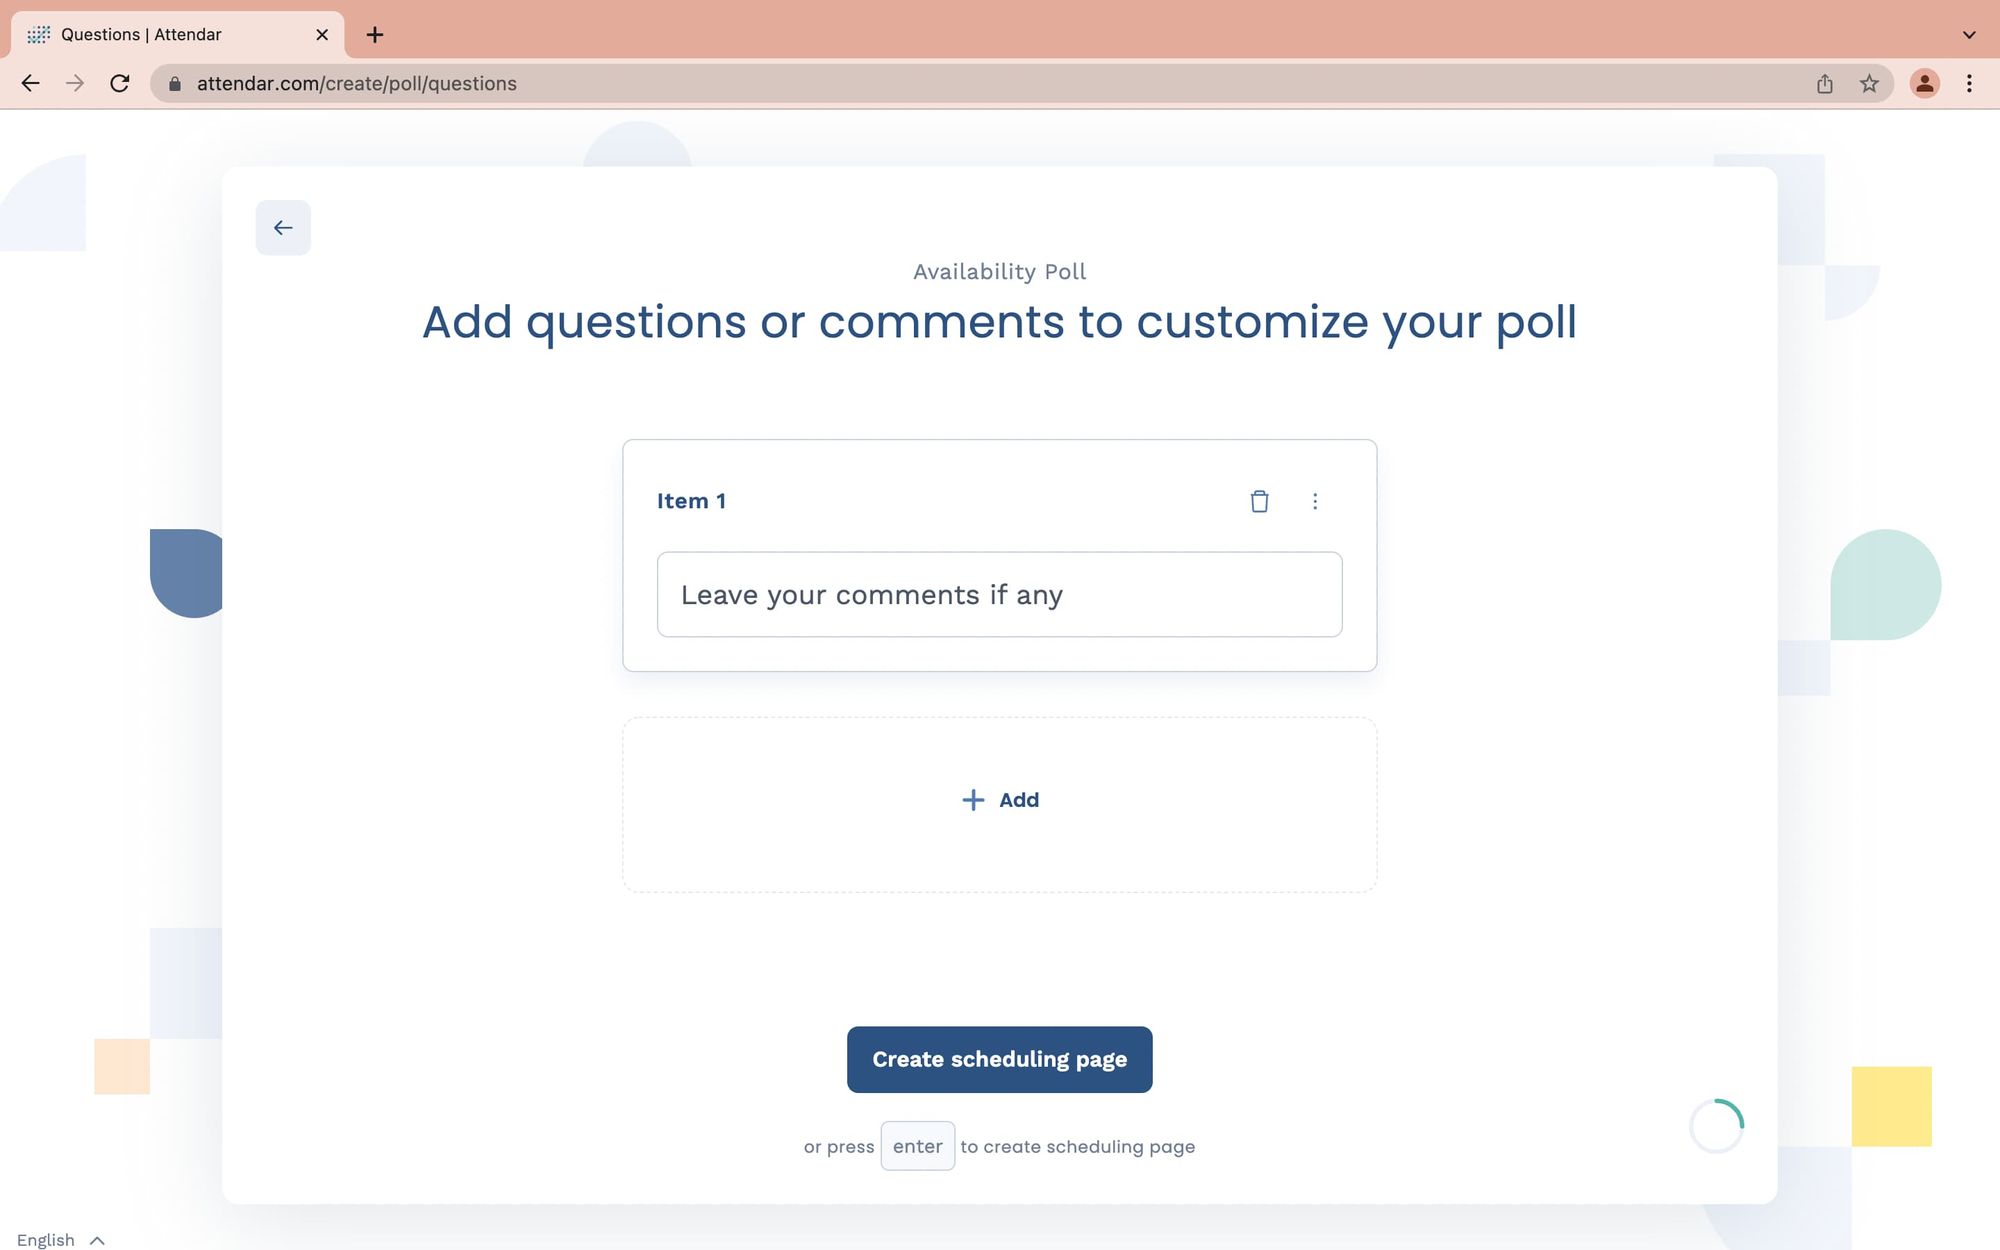Open the tab search chevron at top right
Screen dimensions: 2000x1250
[1969, 35]
